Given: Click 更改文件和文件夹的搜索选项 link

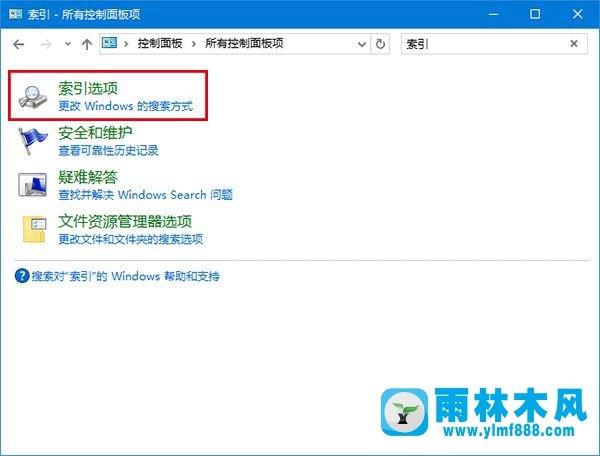Looking at the screenshot, I should click(130, 239).
